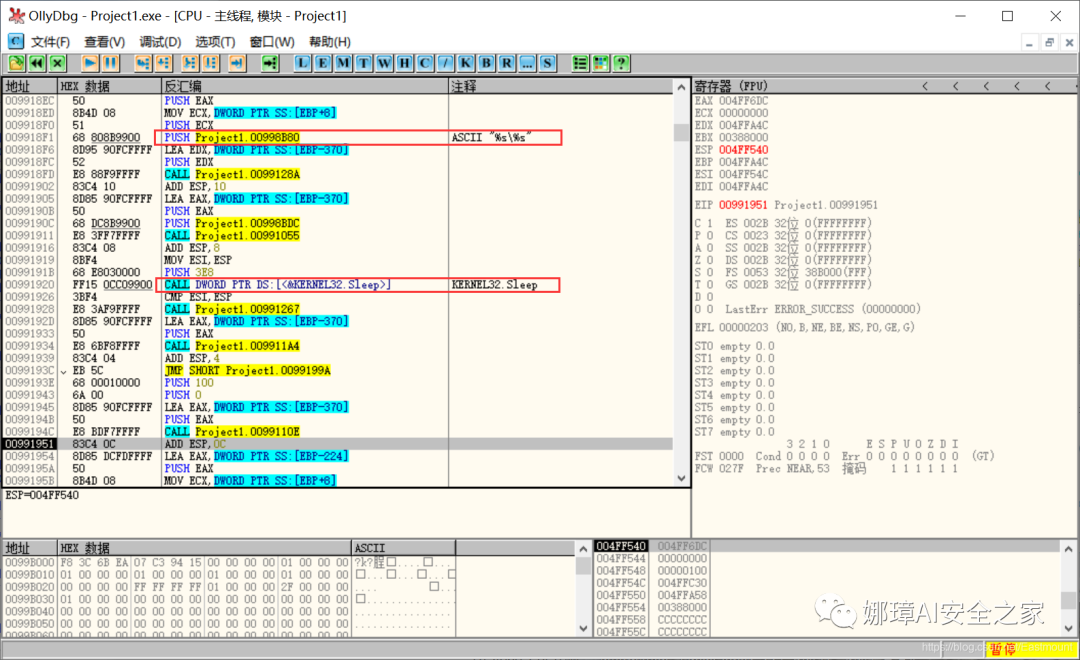1080x660 pixels.
Task: Click the ESP register value 004FF540
Action: [x=743, y=149]
